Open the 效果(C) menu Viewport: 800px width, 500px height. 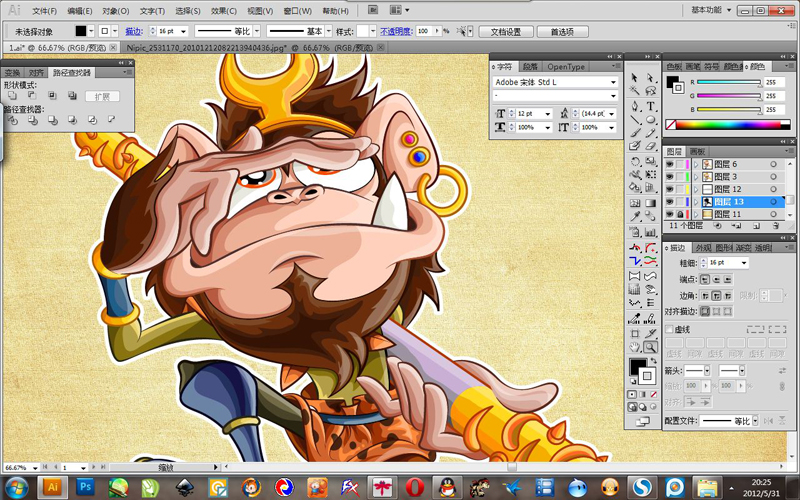pyautogui.click(x=223, y=11)
